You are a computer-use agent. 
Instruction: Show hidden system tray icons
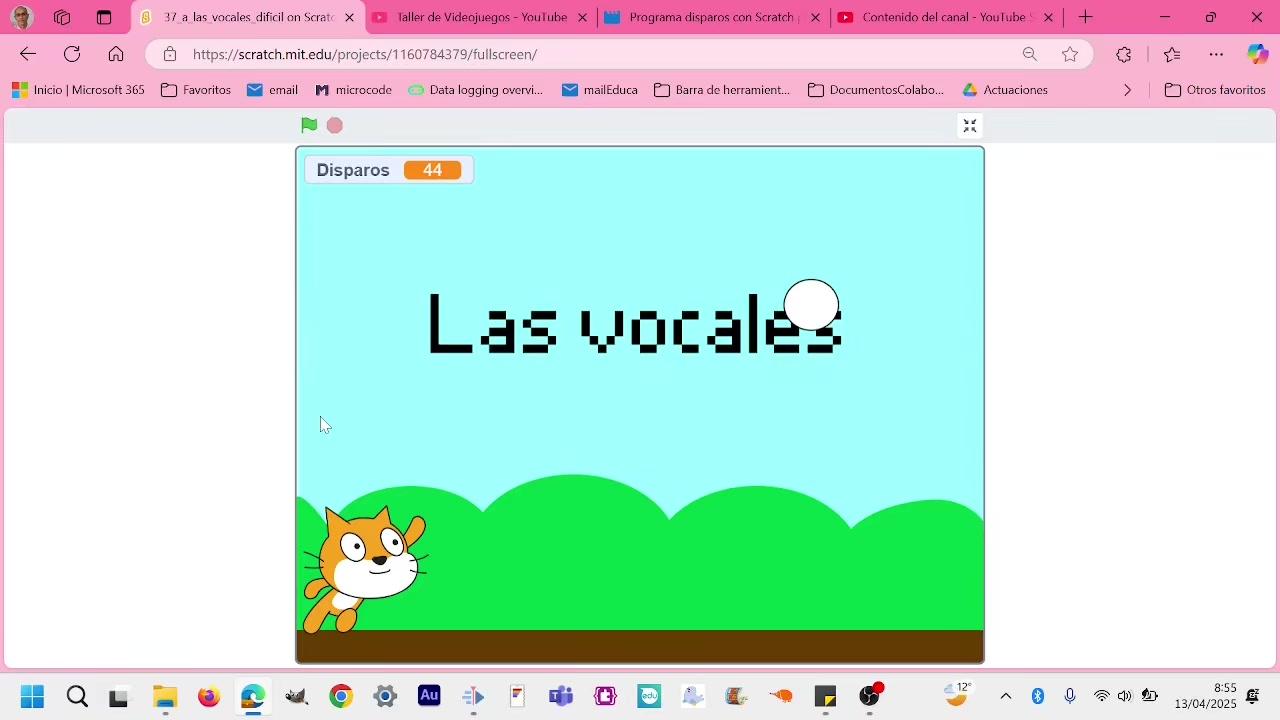tap(1006, 696)
